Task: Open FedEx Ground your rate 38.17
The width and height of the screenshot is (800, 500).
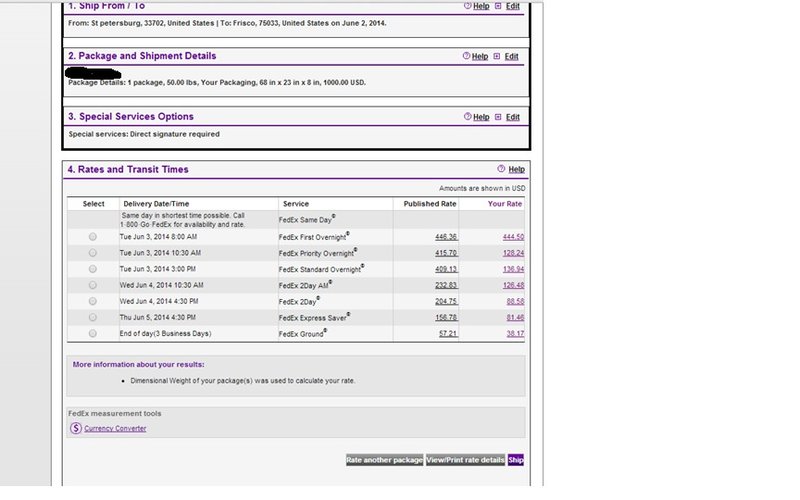Action: click(515, 333)
